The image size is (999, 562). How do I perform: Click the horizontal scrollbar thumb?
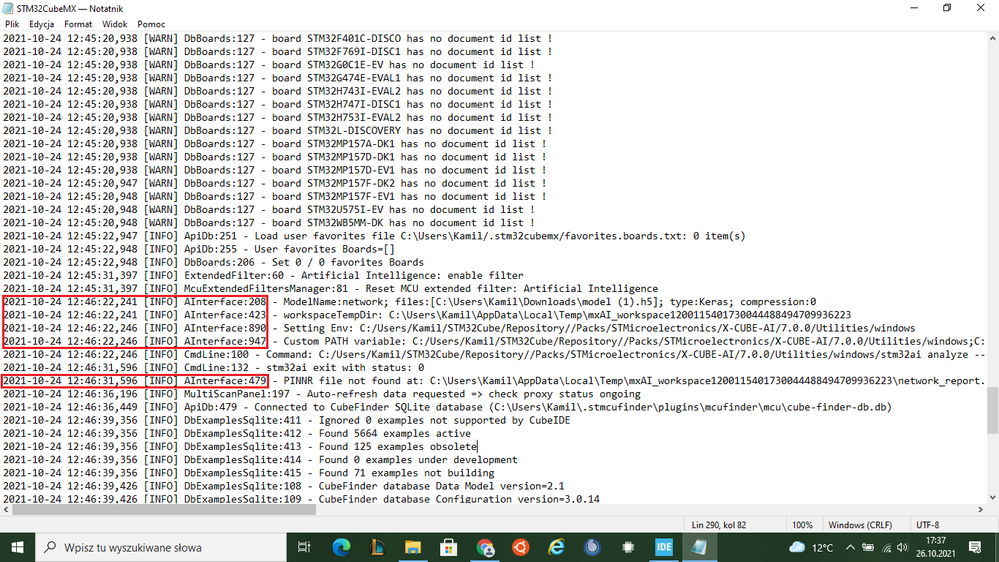point(164,509)
